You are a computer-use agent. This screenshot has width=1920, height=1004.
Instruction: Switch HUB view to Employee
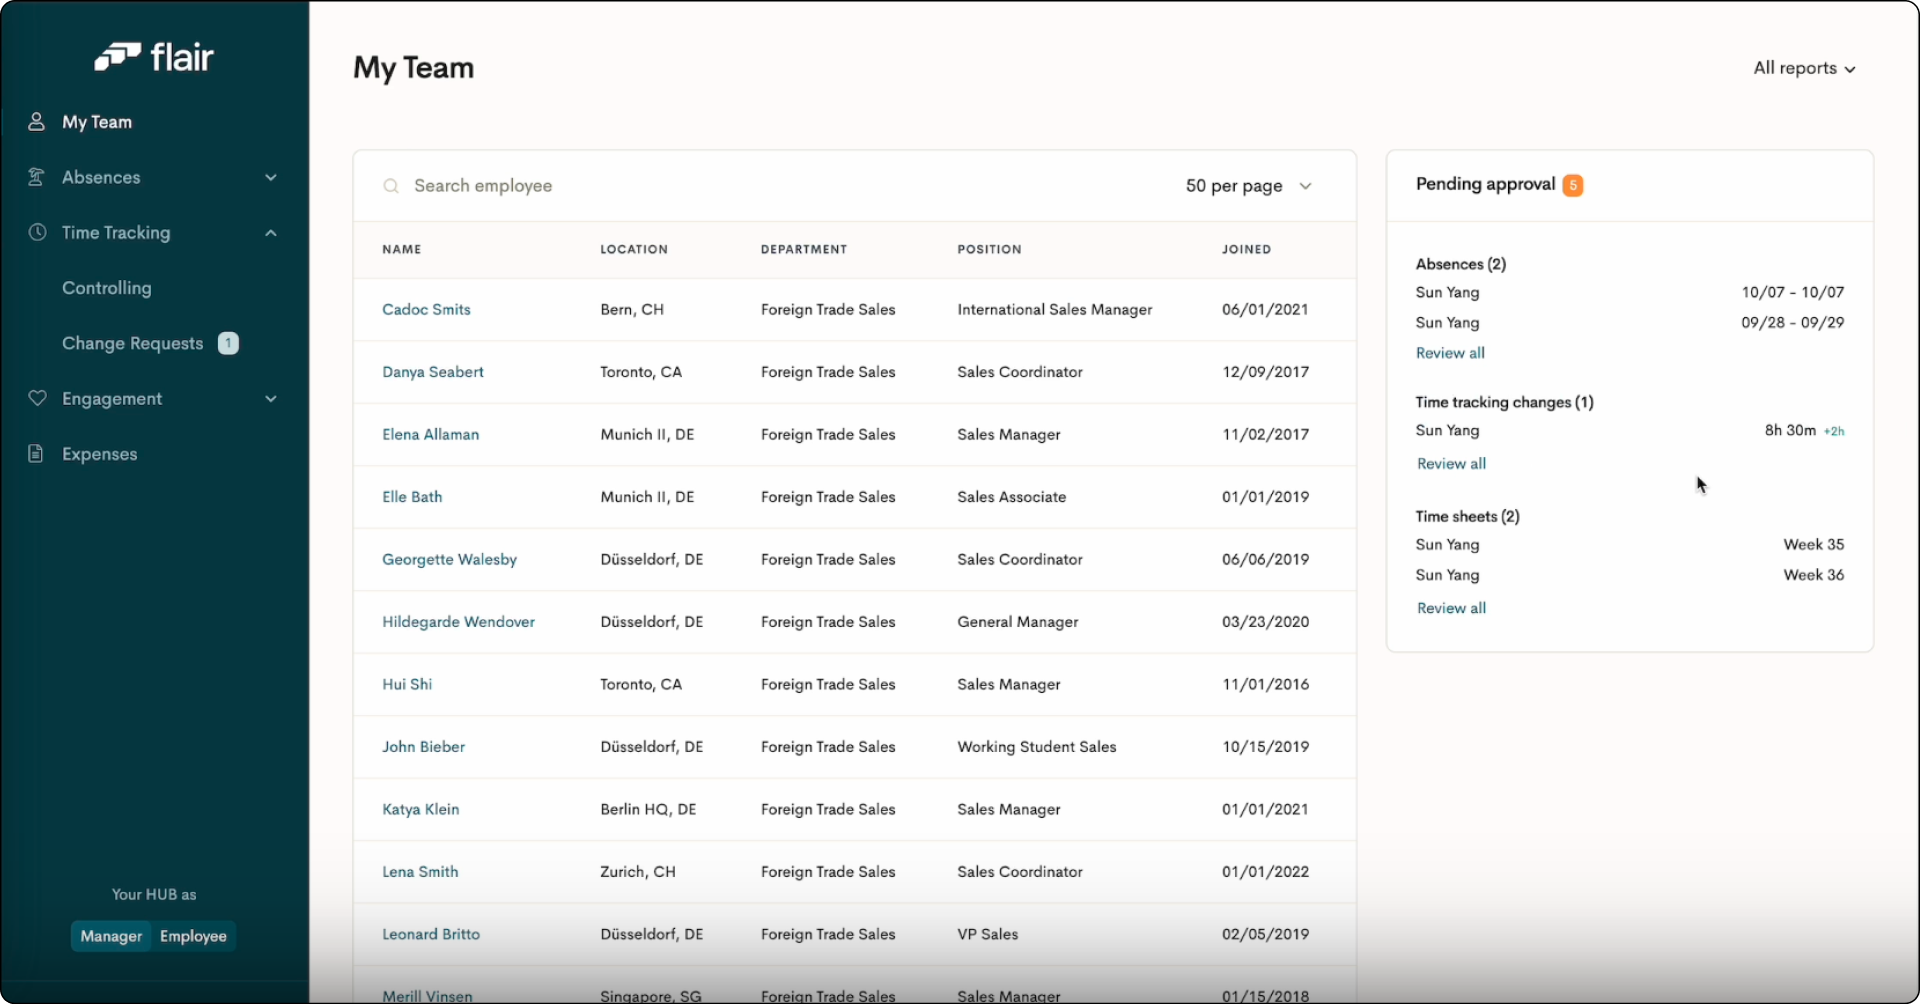click(x=193, y=936)
